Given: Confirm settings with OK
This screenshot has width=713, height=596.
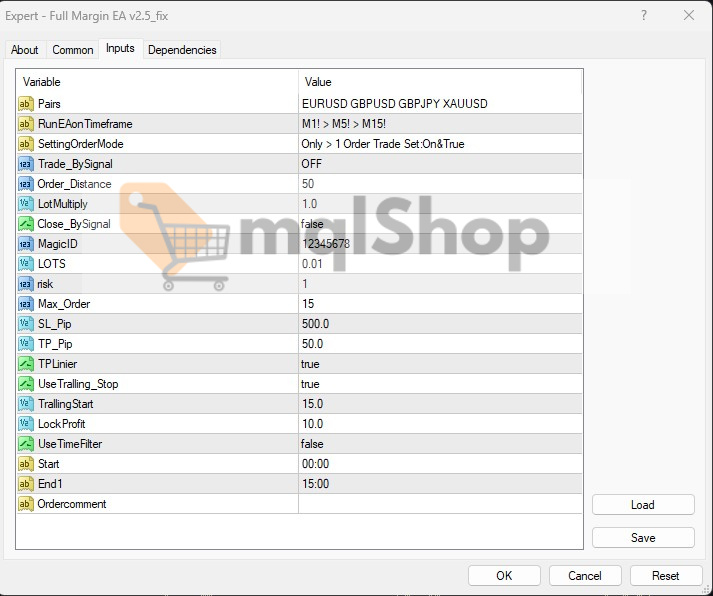Looking at the screenshot, I should pyautogui.click(x=504, y=576).
